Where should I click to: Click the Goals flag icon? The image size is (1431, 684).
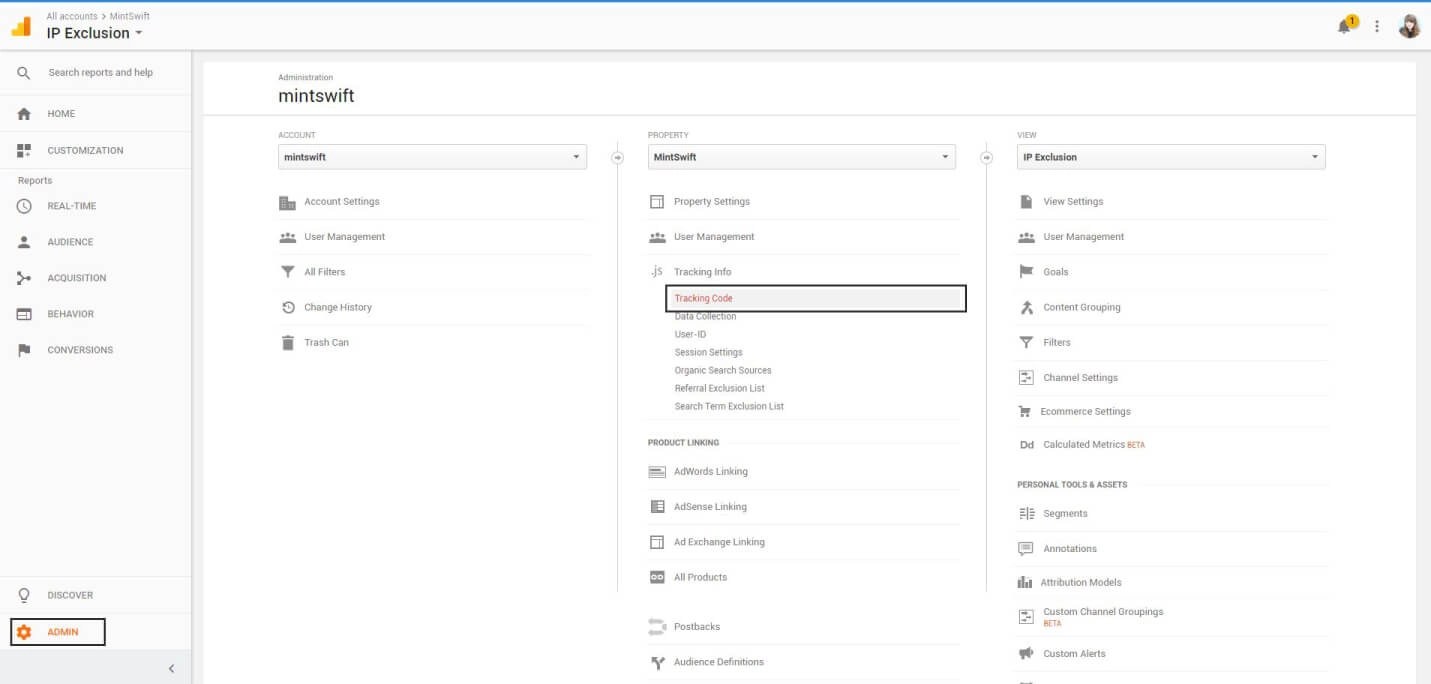click(x=1025, y=271)
